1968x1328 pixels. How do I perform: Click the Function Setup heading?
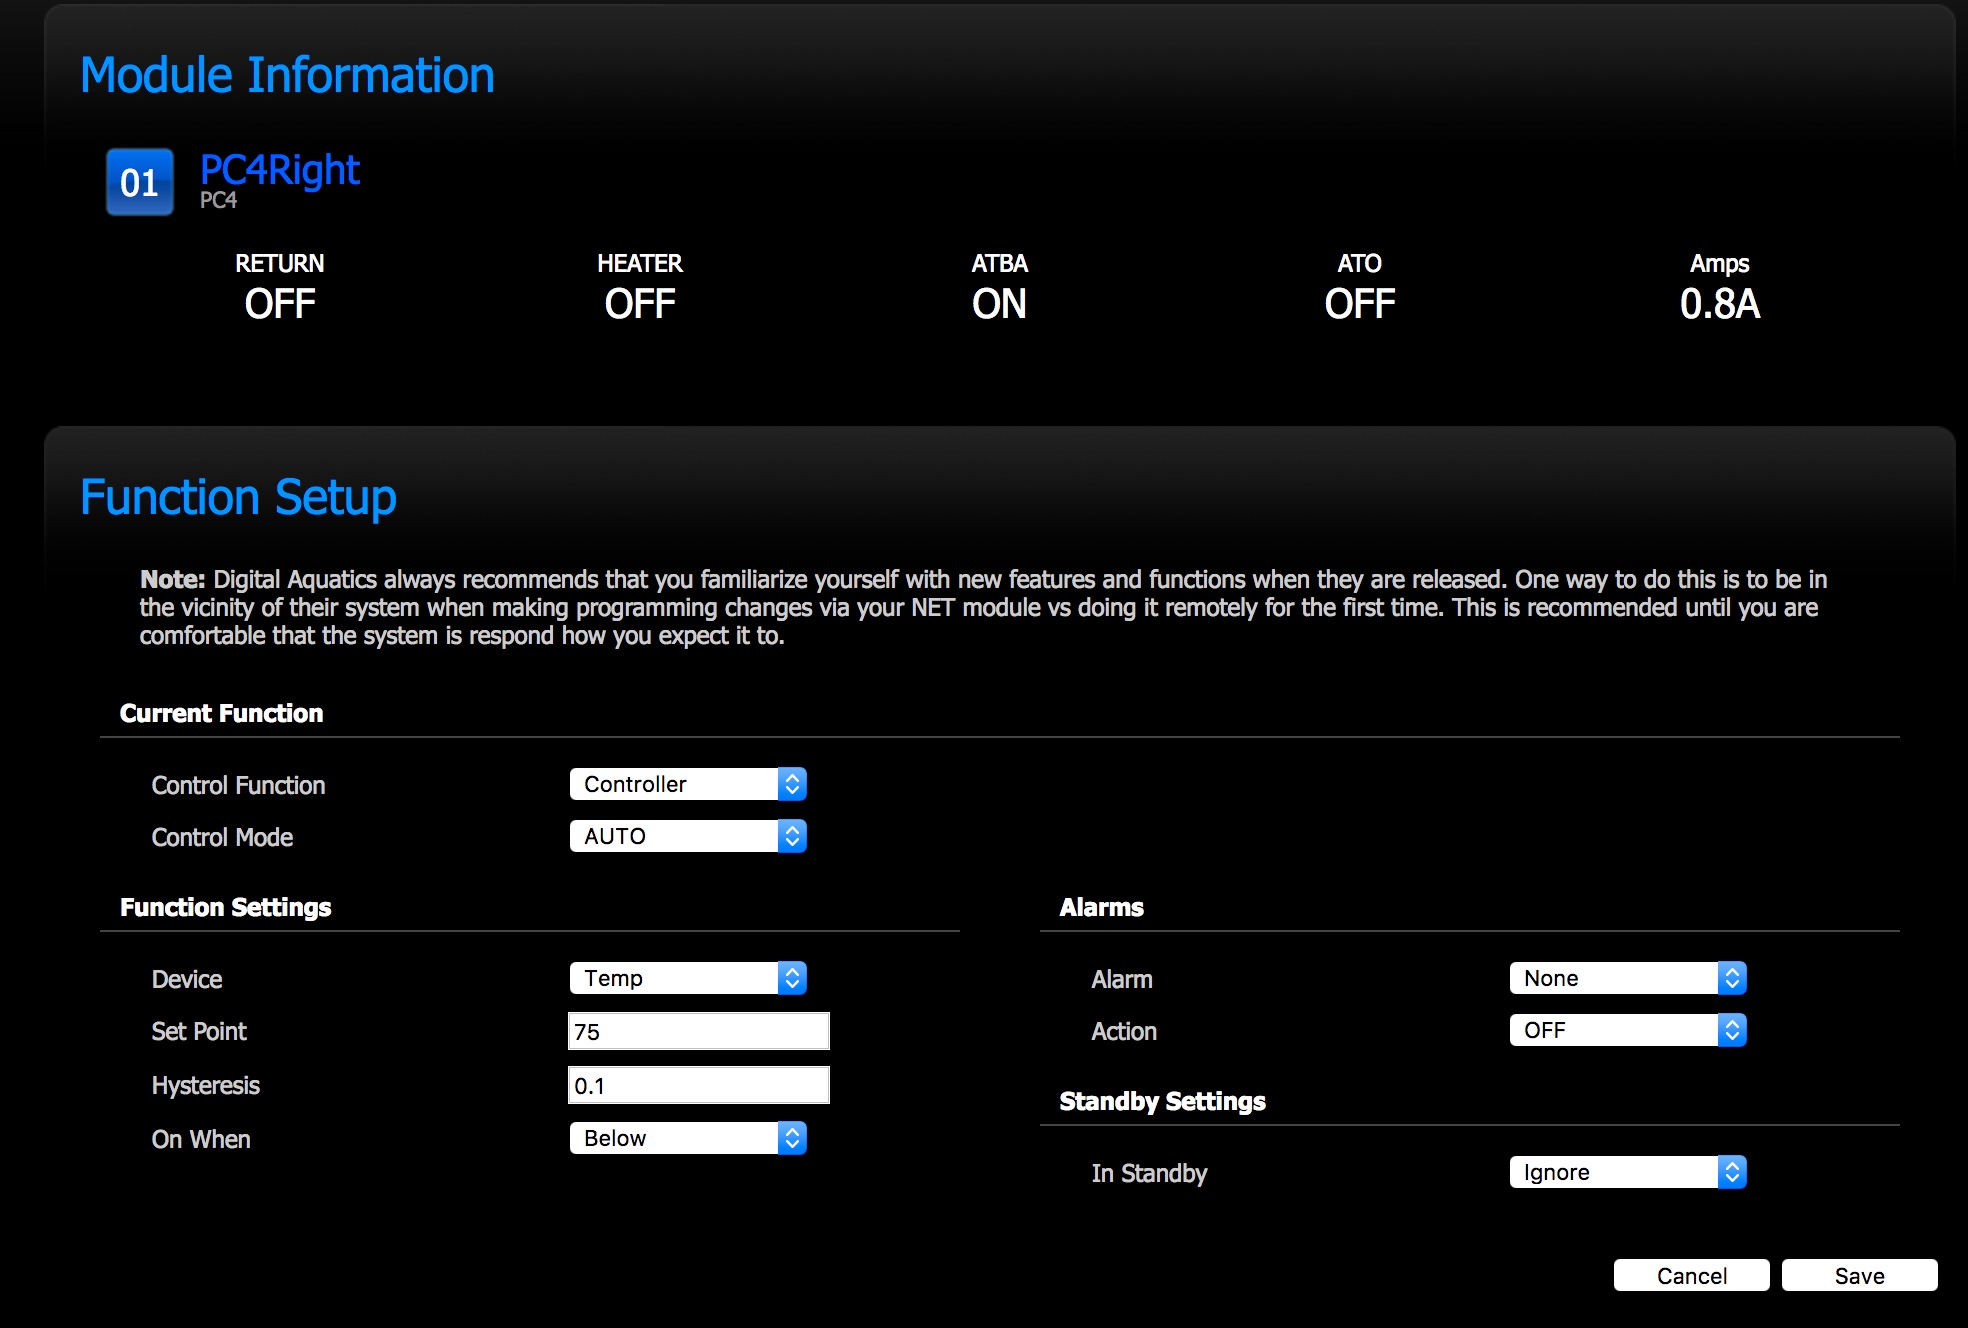click(238, 497)
